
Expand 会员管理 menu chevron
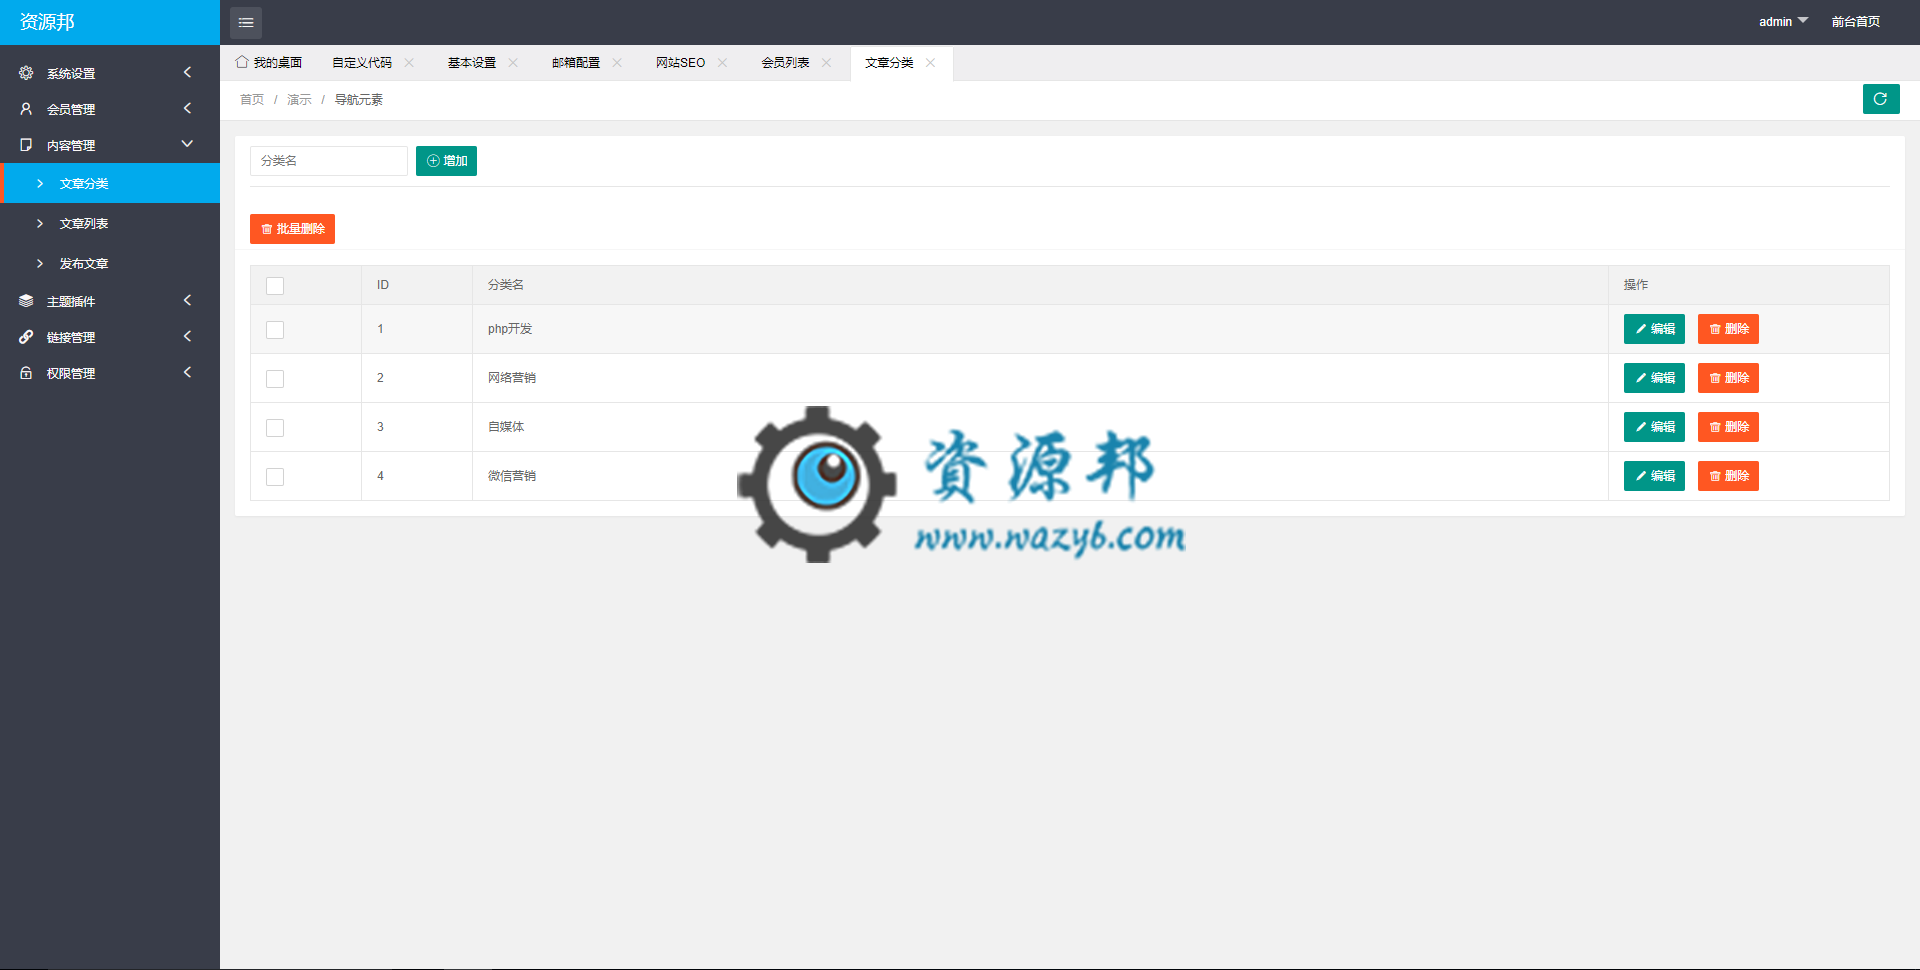point(187,108)
